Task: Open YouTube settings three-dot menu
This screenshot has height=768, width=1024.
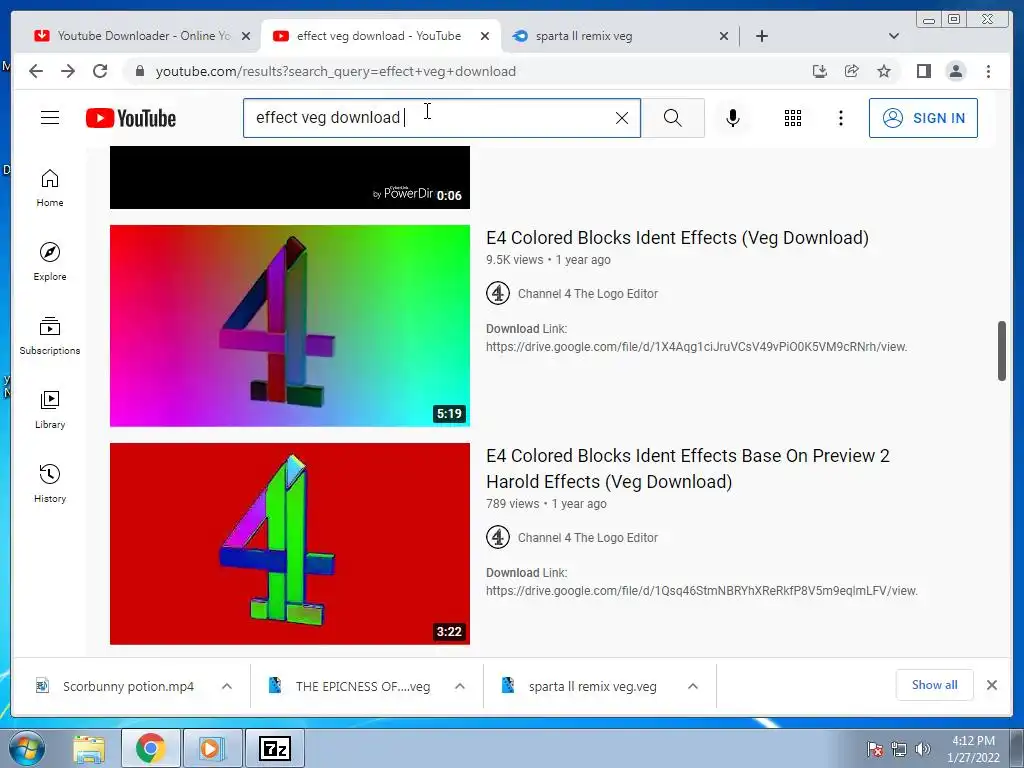Action: (x=841, y=118)
